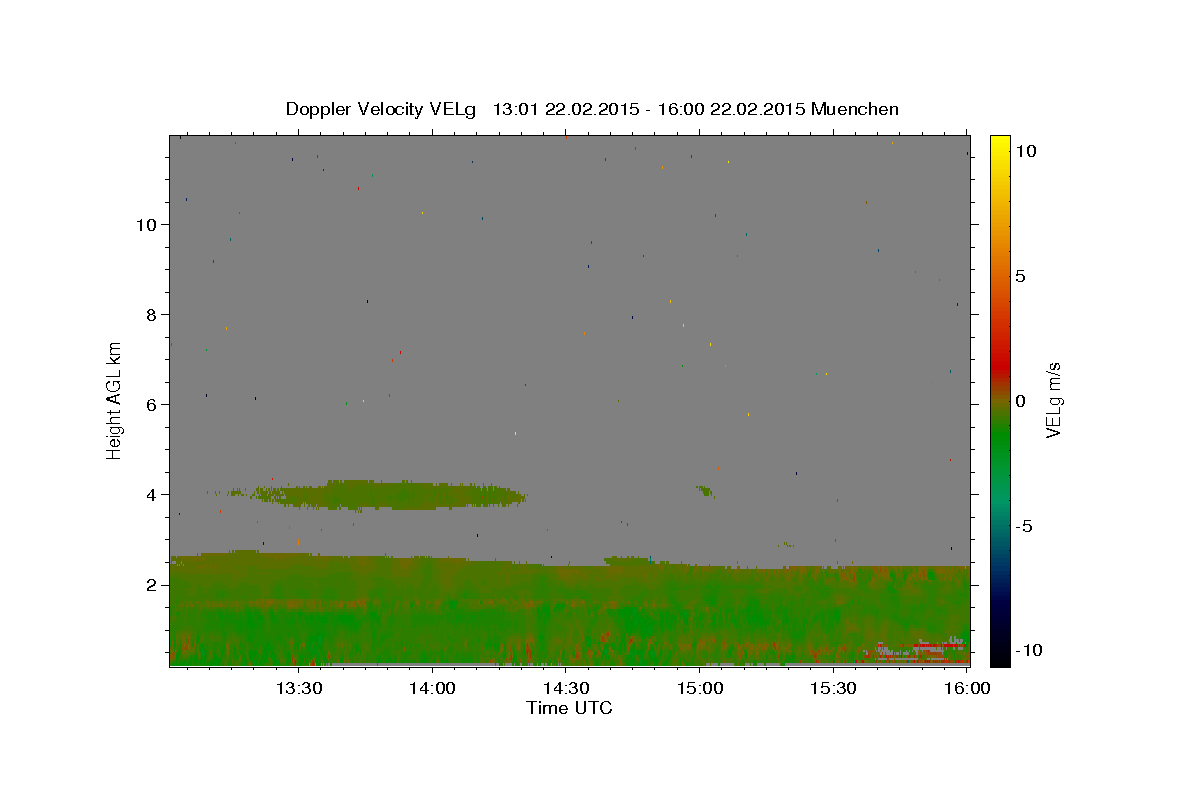Click the plot title 'Doppler Velocity VELg'
Viewport: 1200px width, 800px height.
coord(380,109)
